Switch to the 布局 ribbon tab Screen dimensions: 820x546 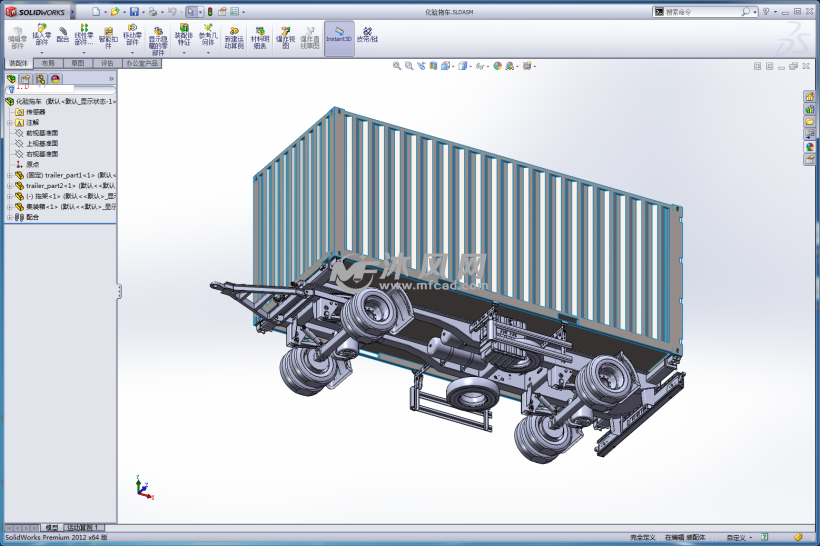tap(48, 63)
